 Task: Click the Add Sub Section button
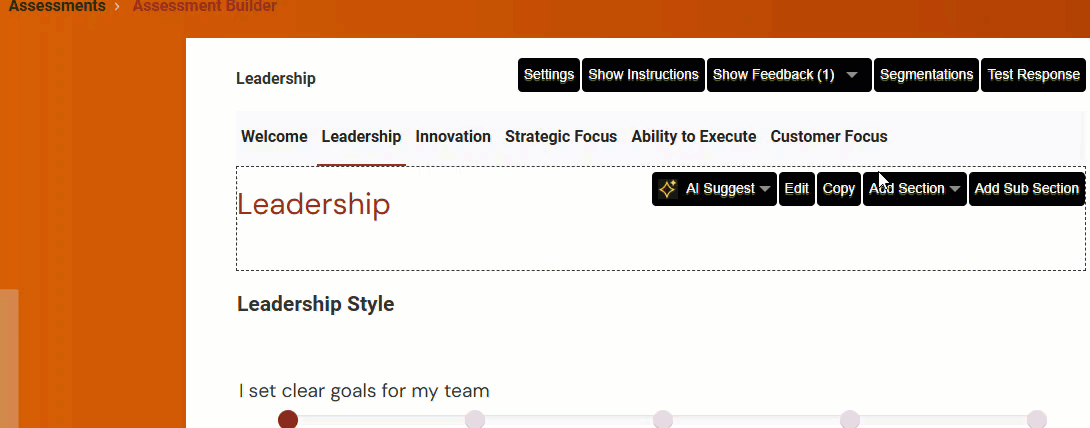pyautogui.click(x=1026, y=189)
